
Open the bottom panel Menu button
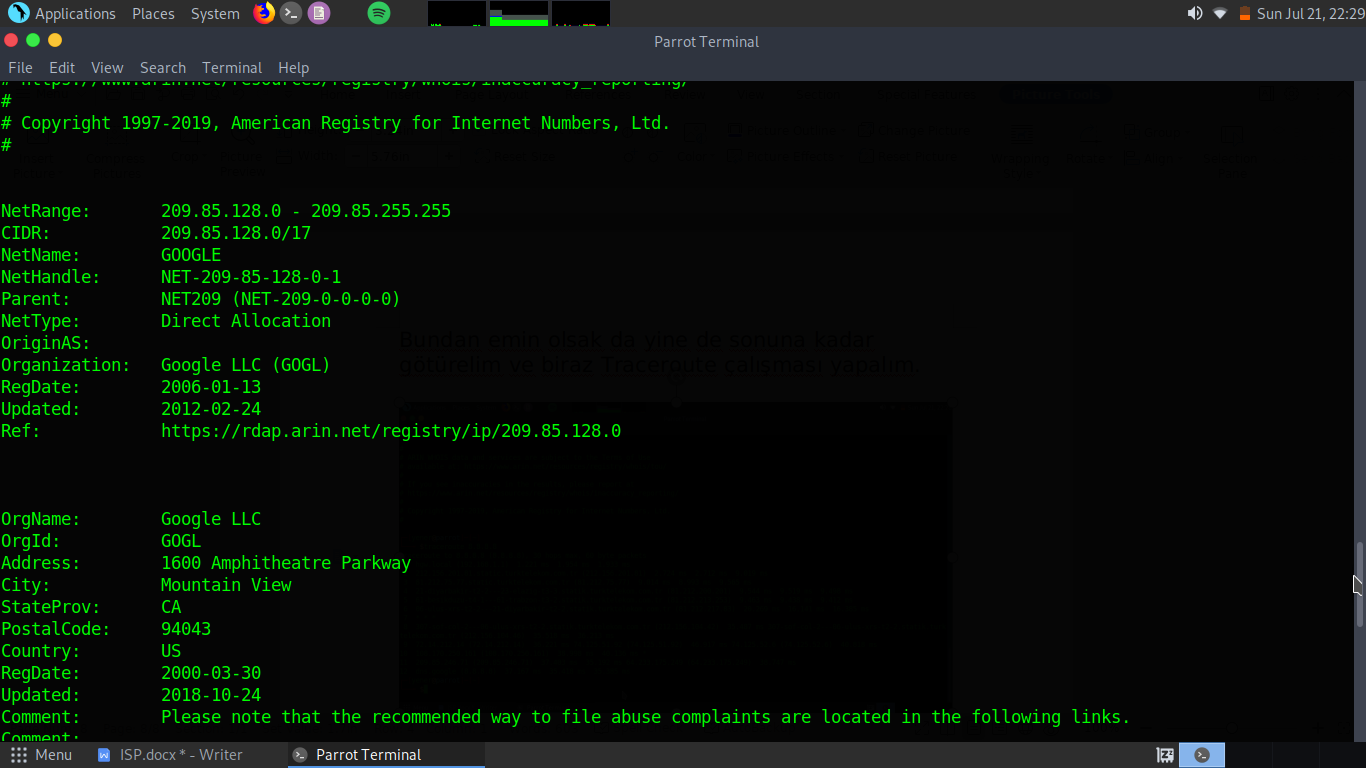pyautogui.click(x=42, y=754)
